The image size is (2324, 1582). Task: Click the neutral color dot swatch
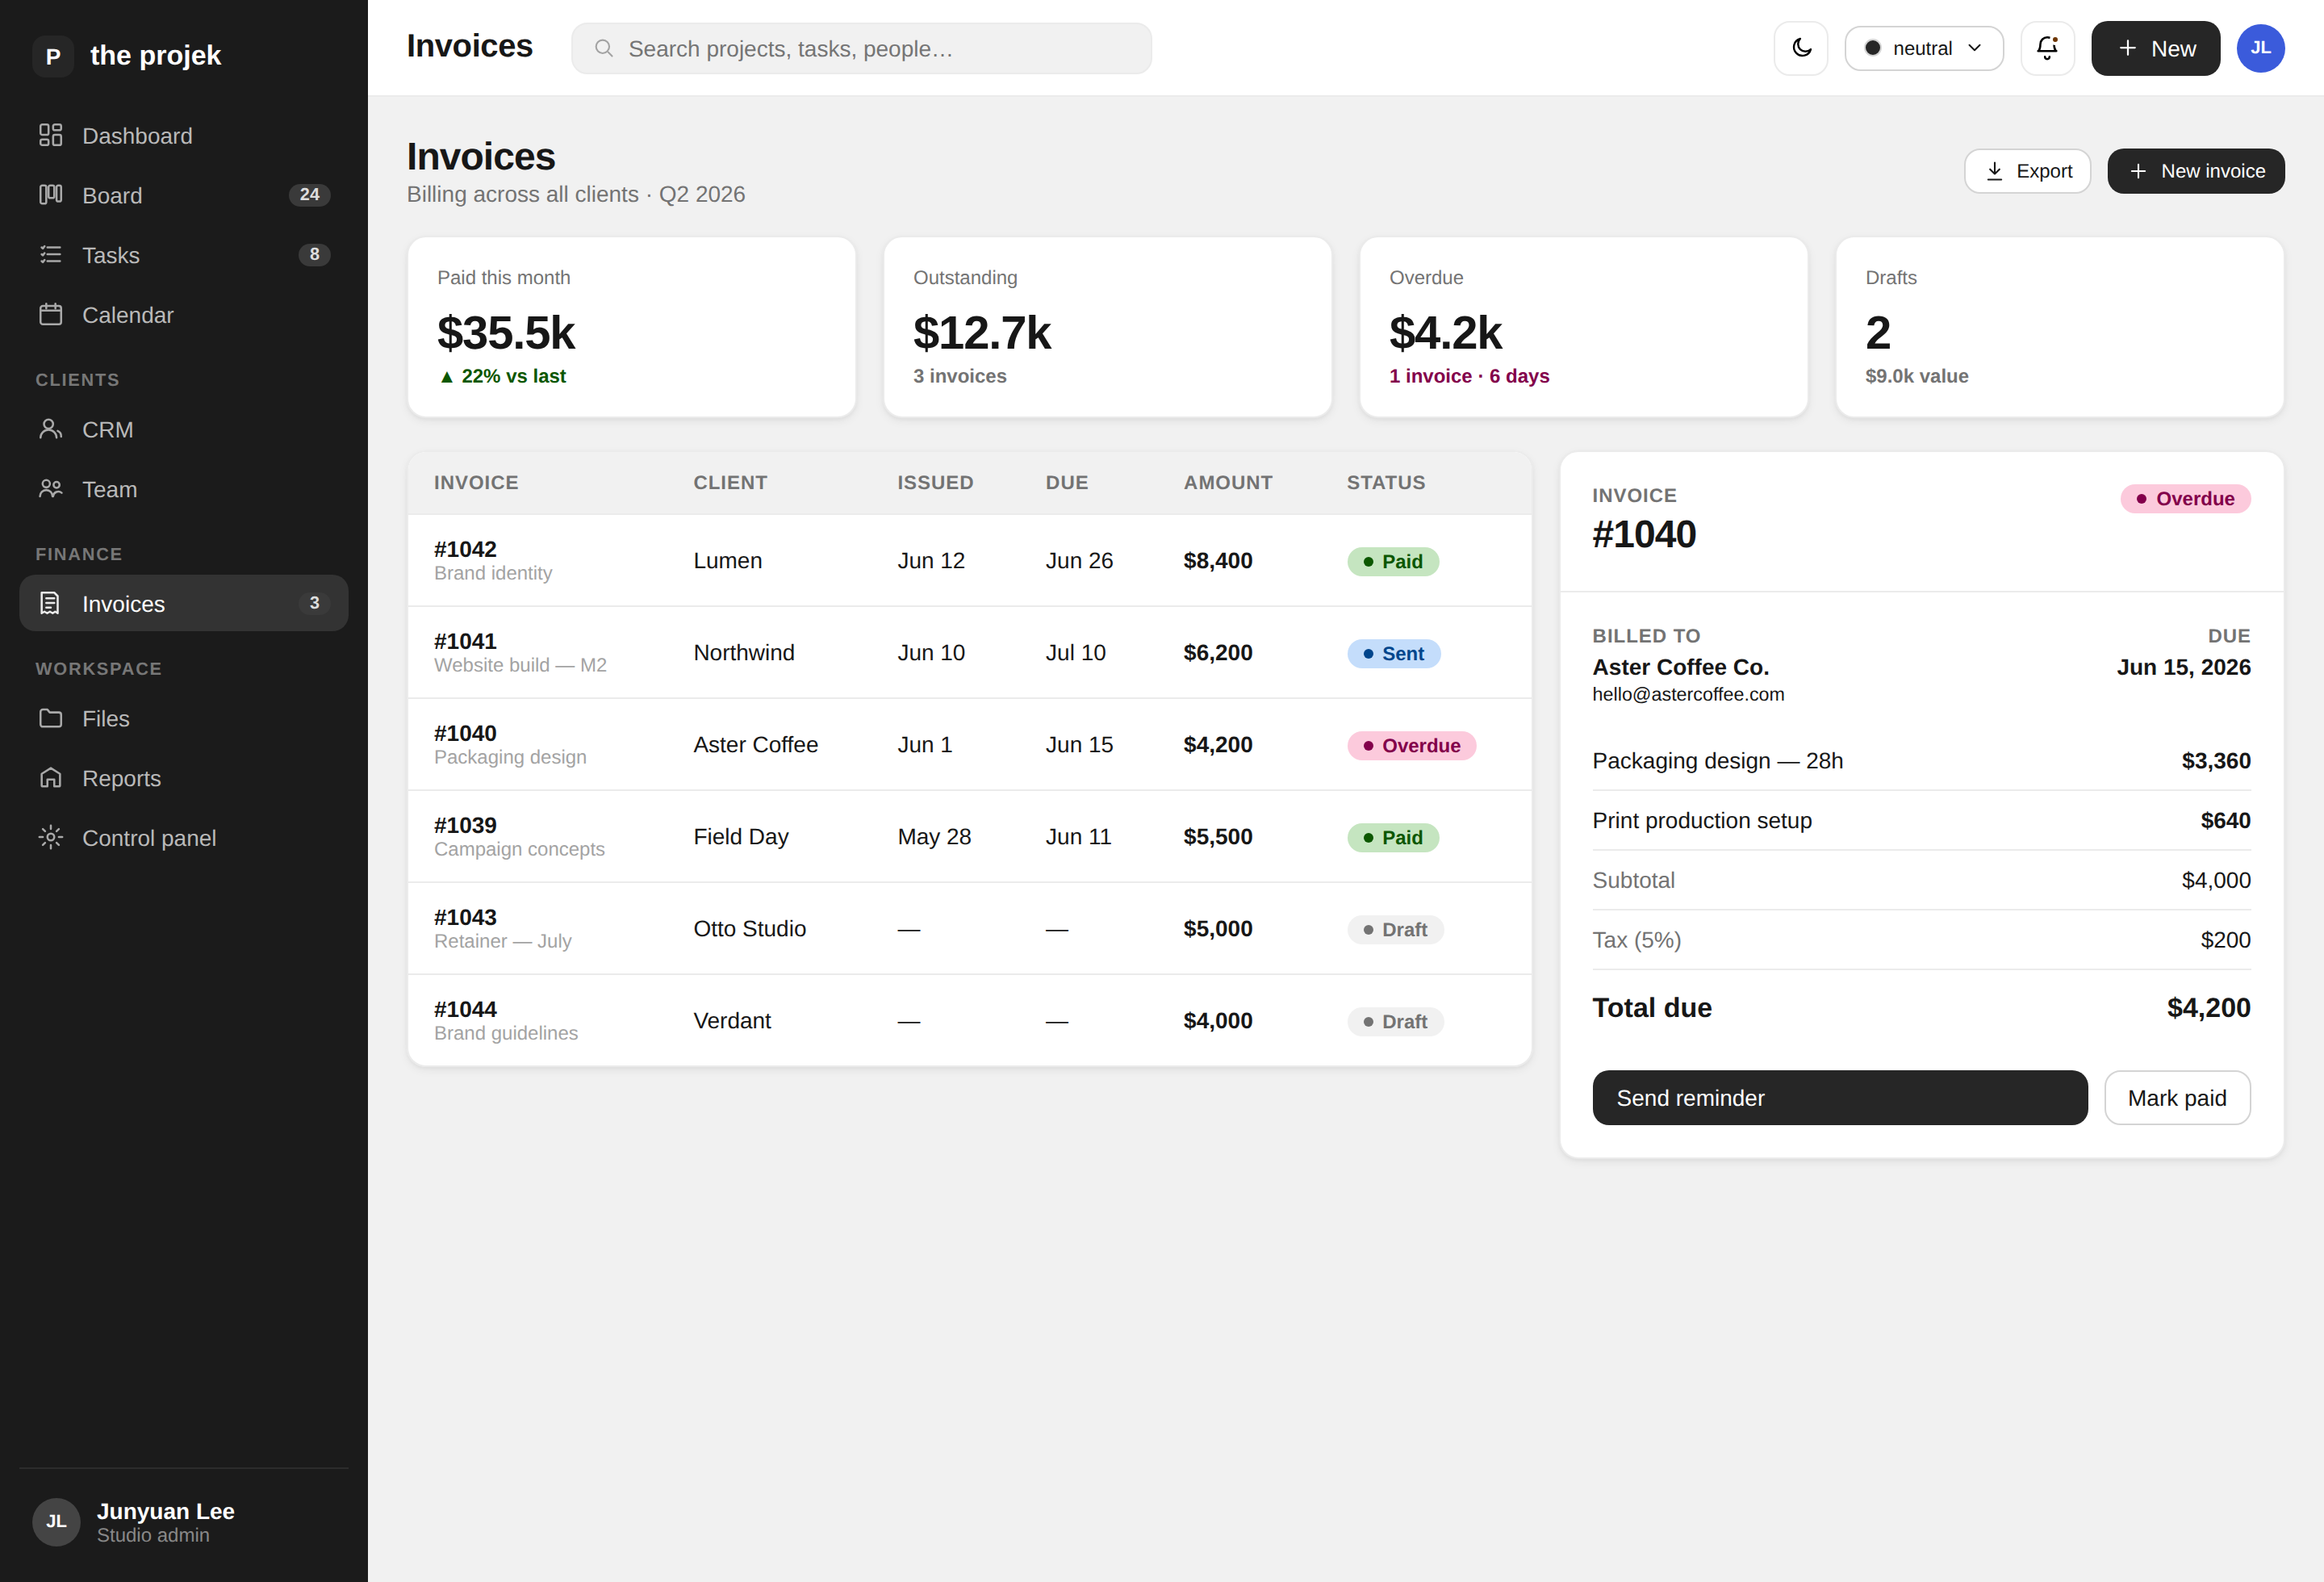click(1872, 48)
